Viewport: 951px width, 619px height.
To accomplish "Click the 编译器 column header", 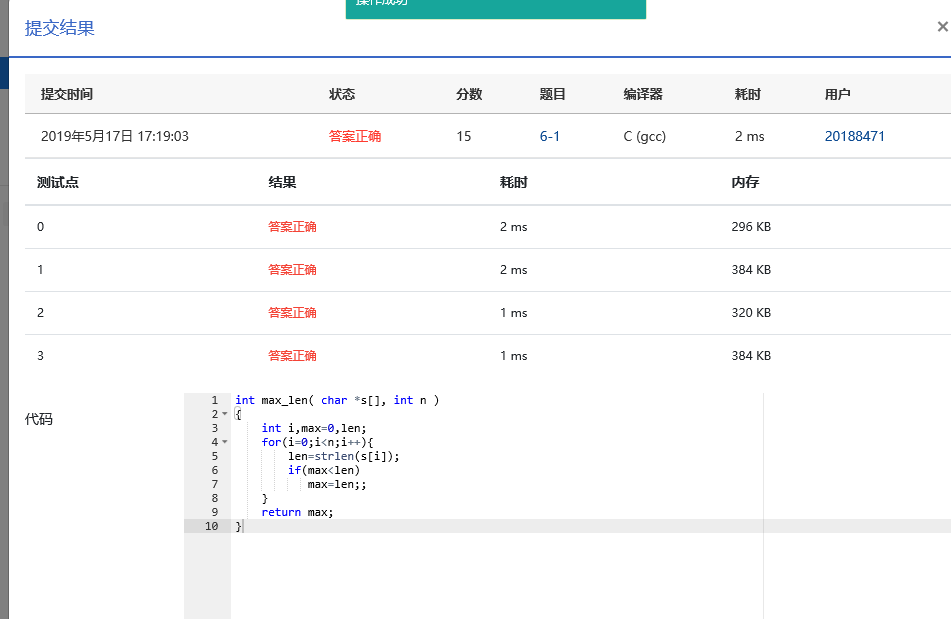I will (x=643, y=94).
